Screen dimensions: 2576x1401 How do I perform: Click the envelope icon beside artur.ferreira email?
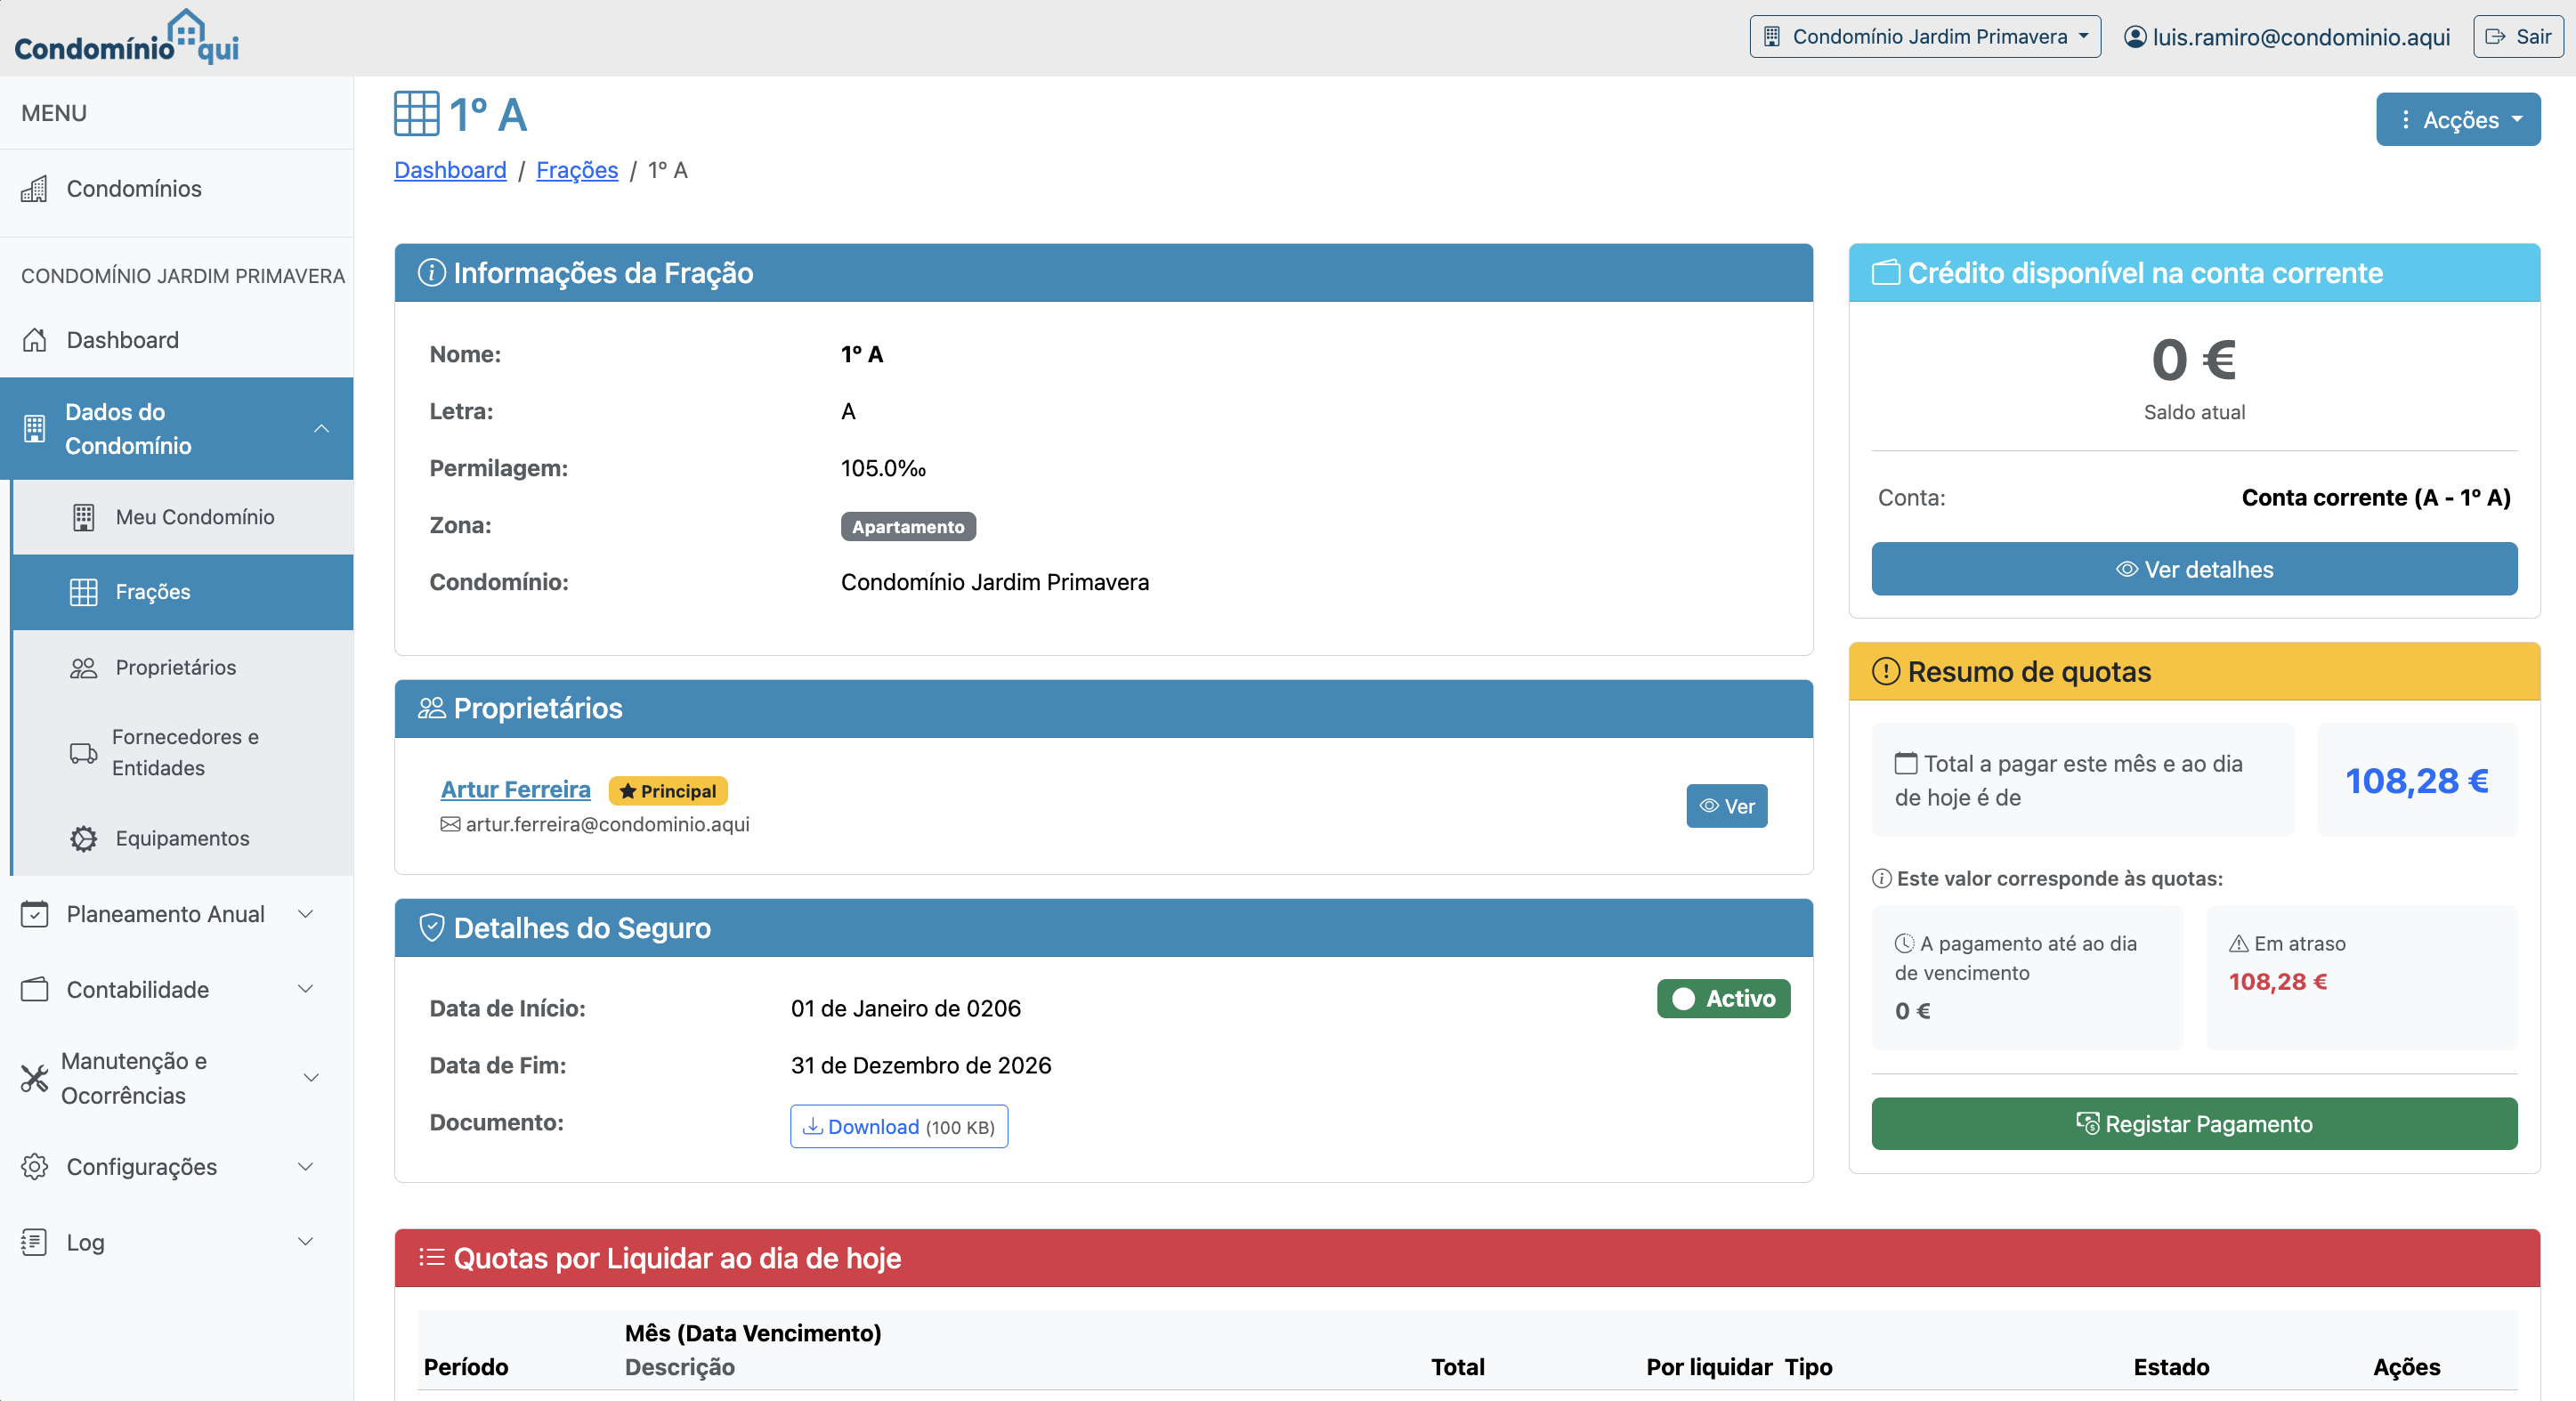[450, 824]
